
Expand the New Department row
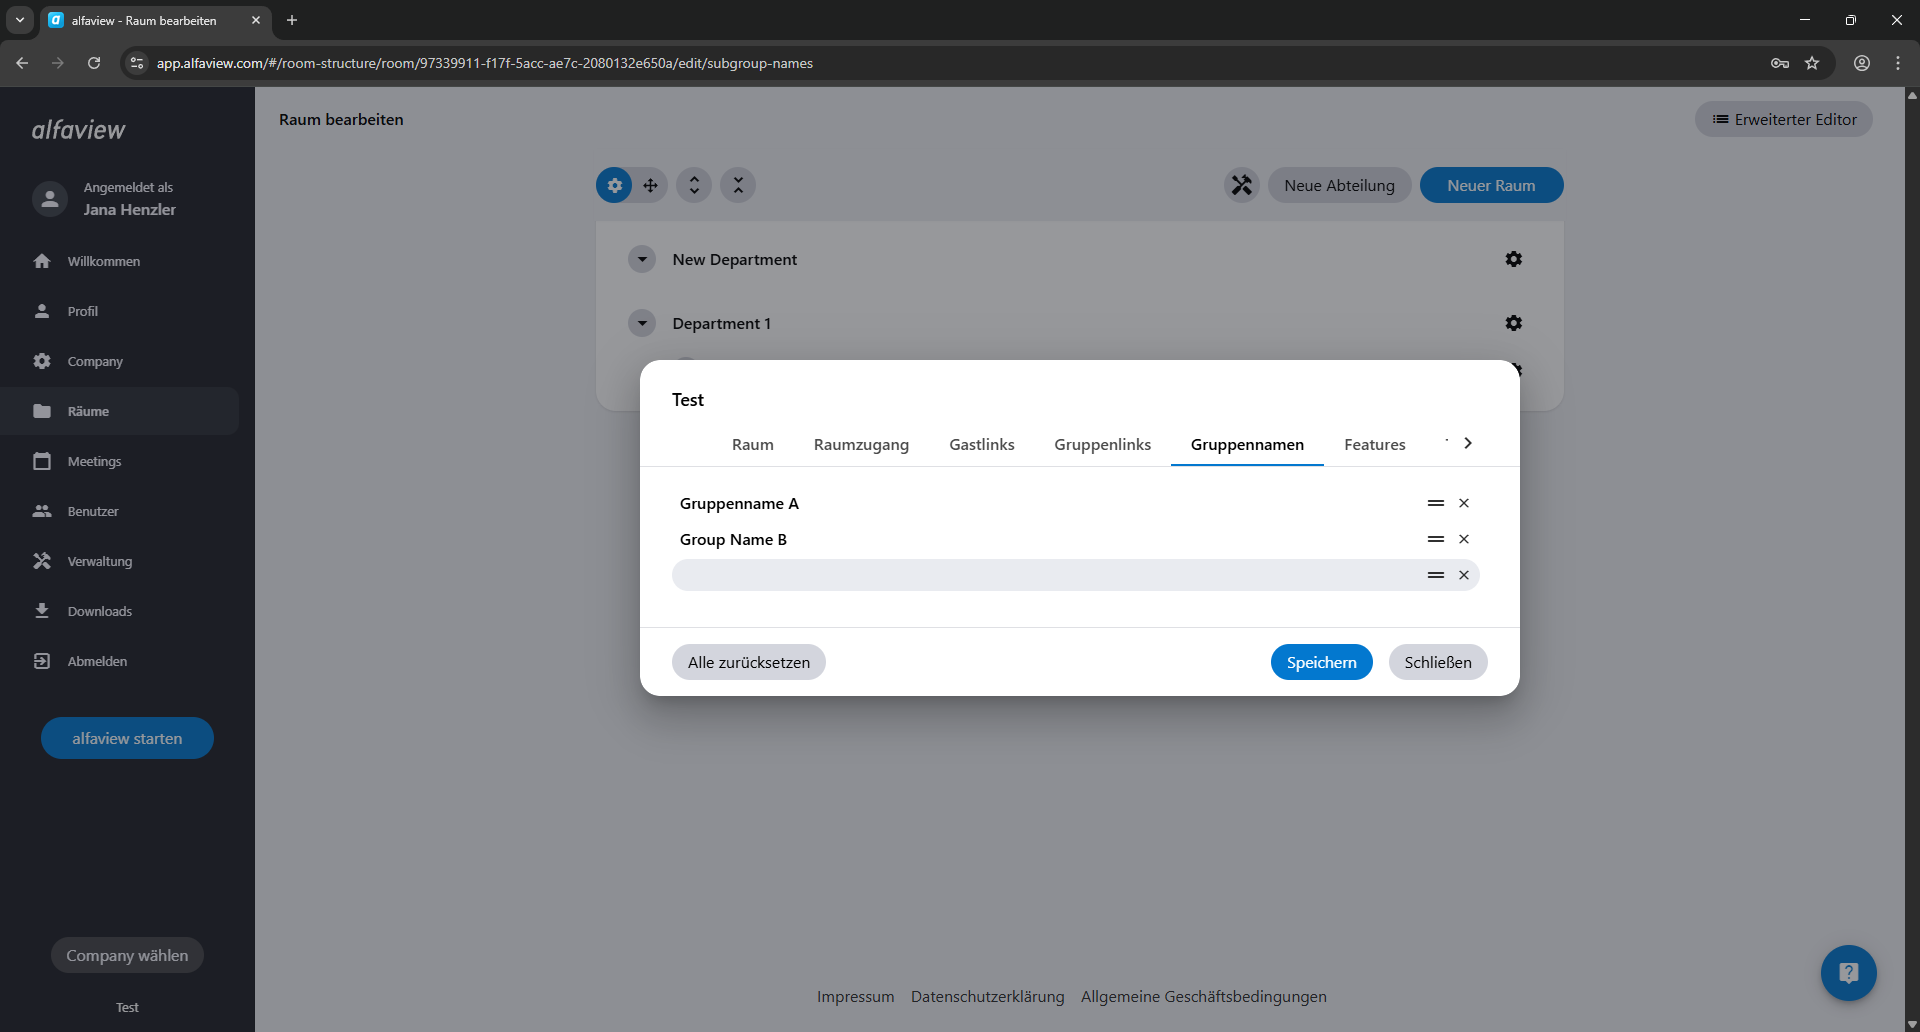coord(642,259)
